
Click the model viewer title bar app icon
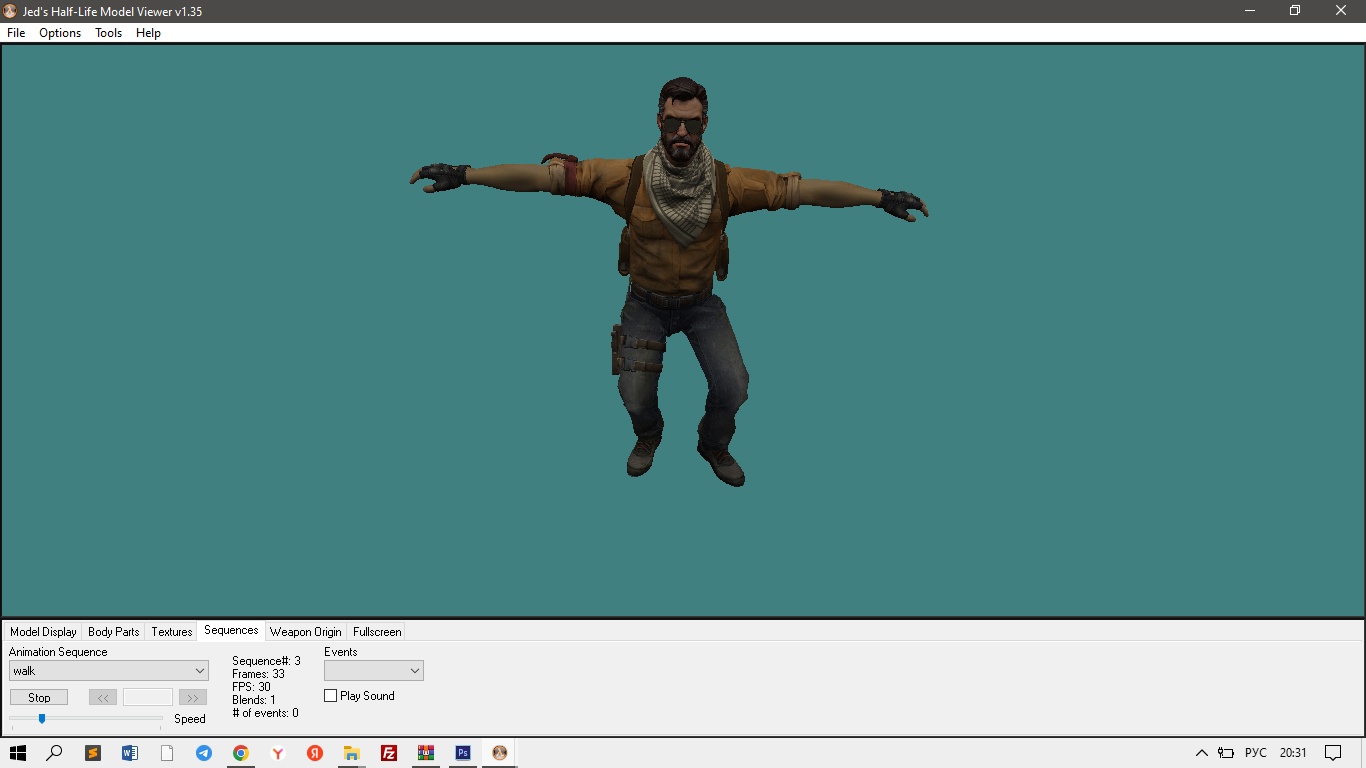pos(10,11)
